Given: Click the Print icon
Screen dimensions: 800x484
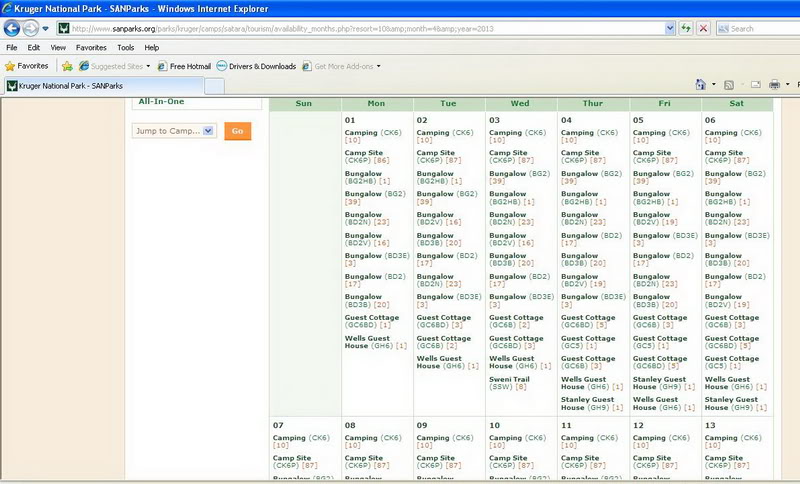Looking at the screenshot, I should (x=774, y=85).
